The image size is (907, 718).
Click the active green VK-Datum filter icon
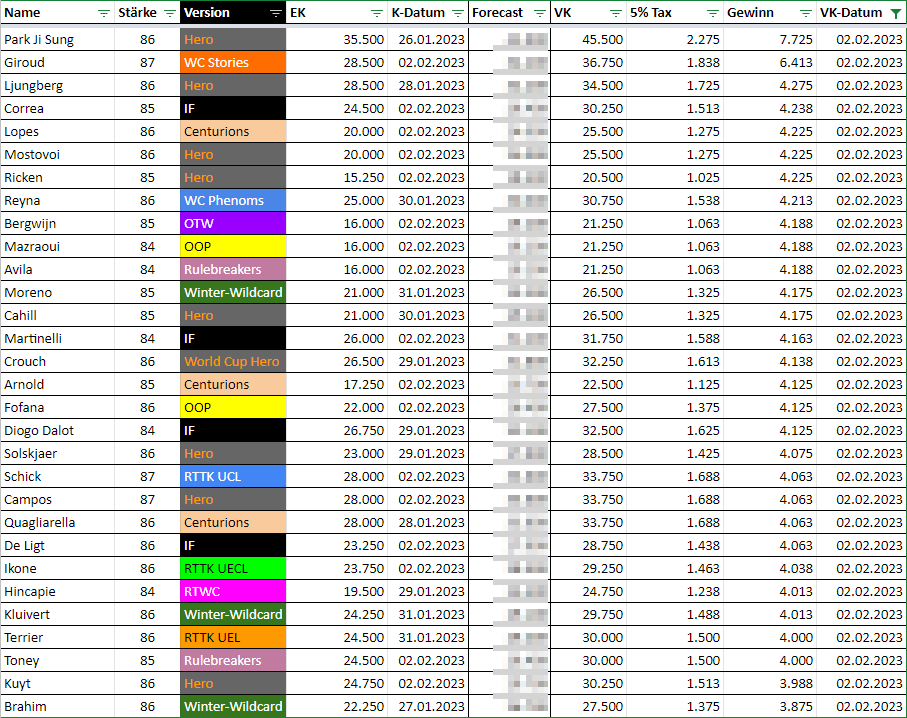click(895, 13)
